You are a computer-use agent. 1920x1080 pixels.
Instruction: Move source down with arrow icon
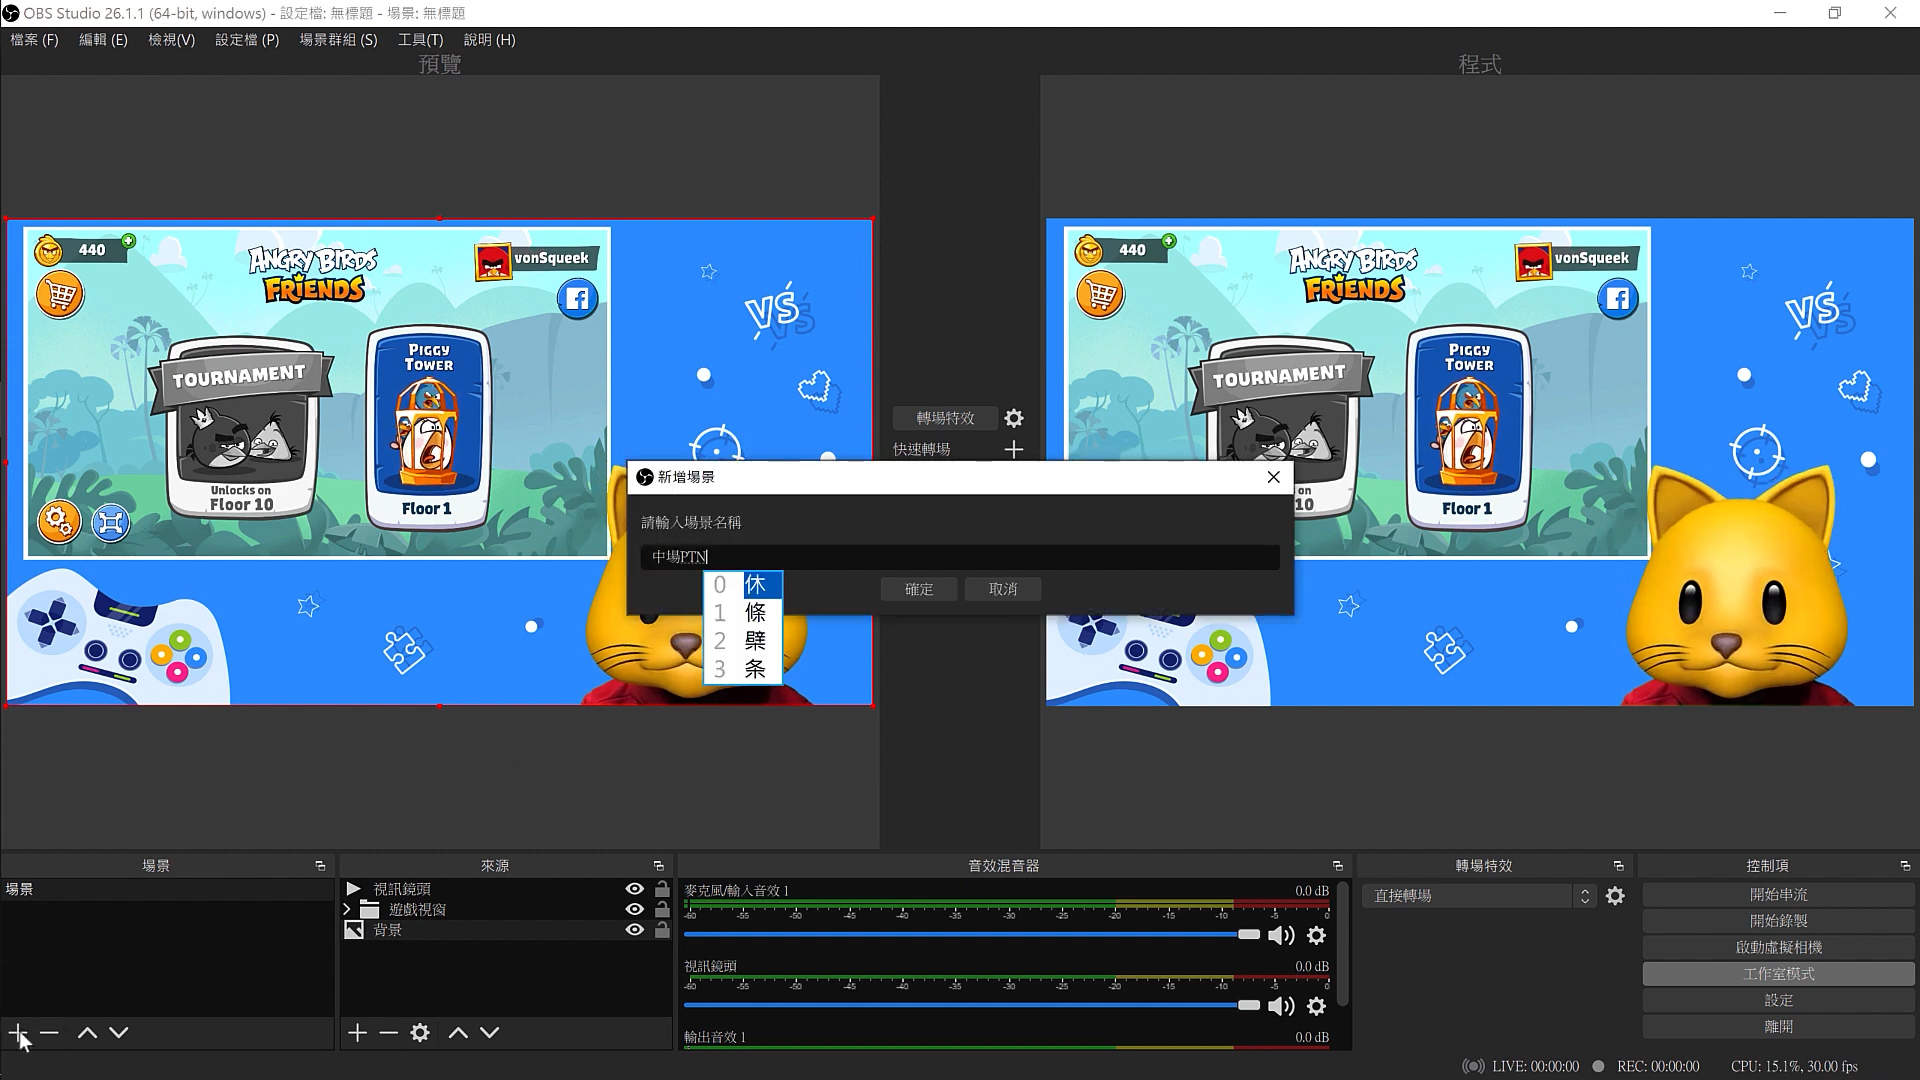point(489,1032)
